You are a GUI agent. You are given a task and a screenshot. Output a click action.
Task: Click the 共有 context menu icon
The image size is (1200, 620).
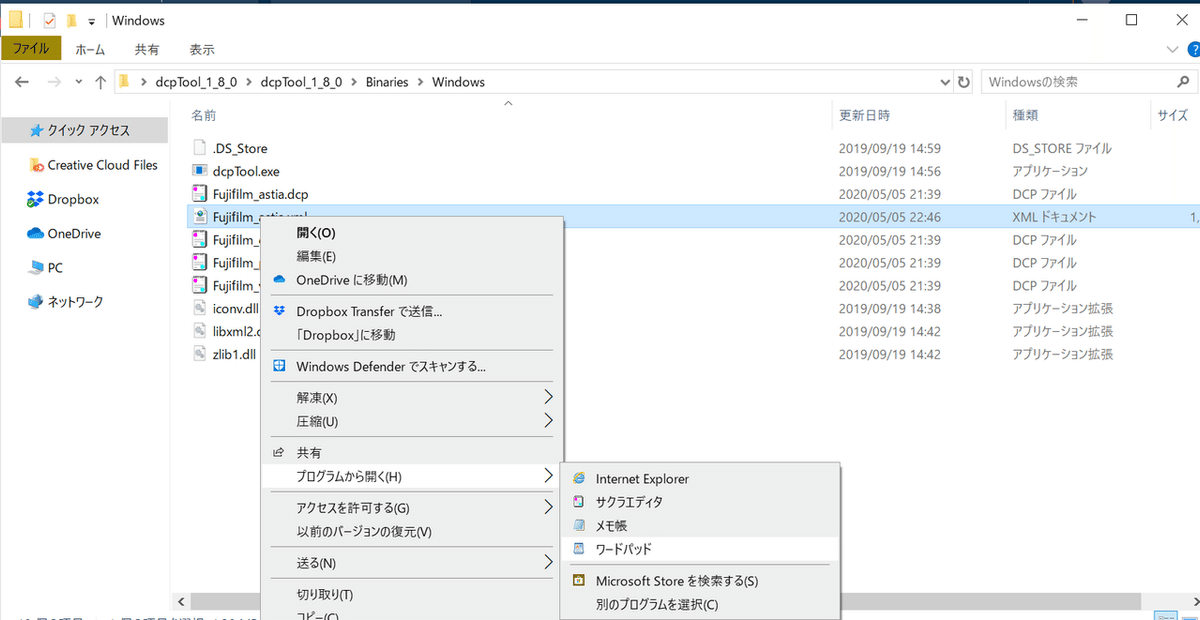tap(279, 453)
